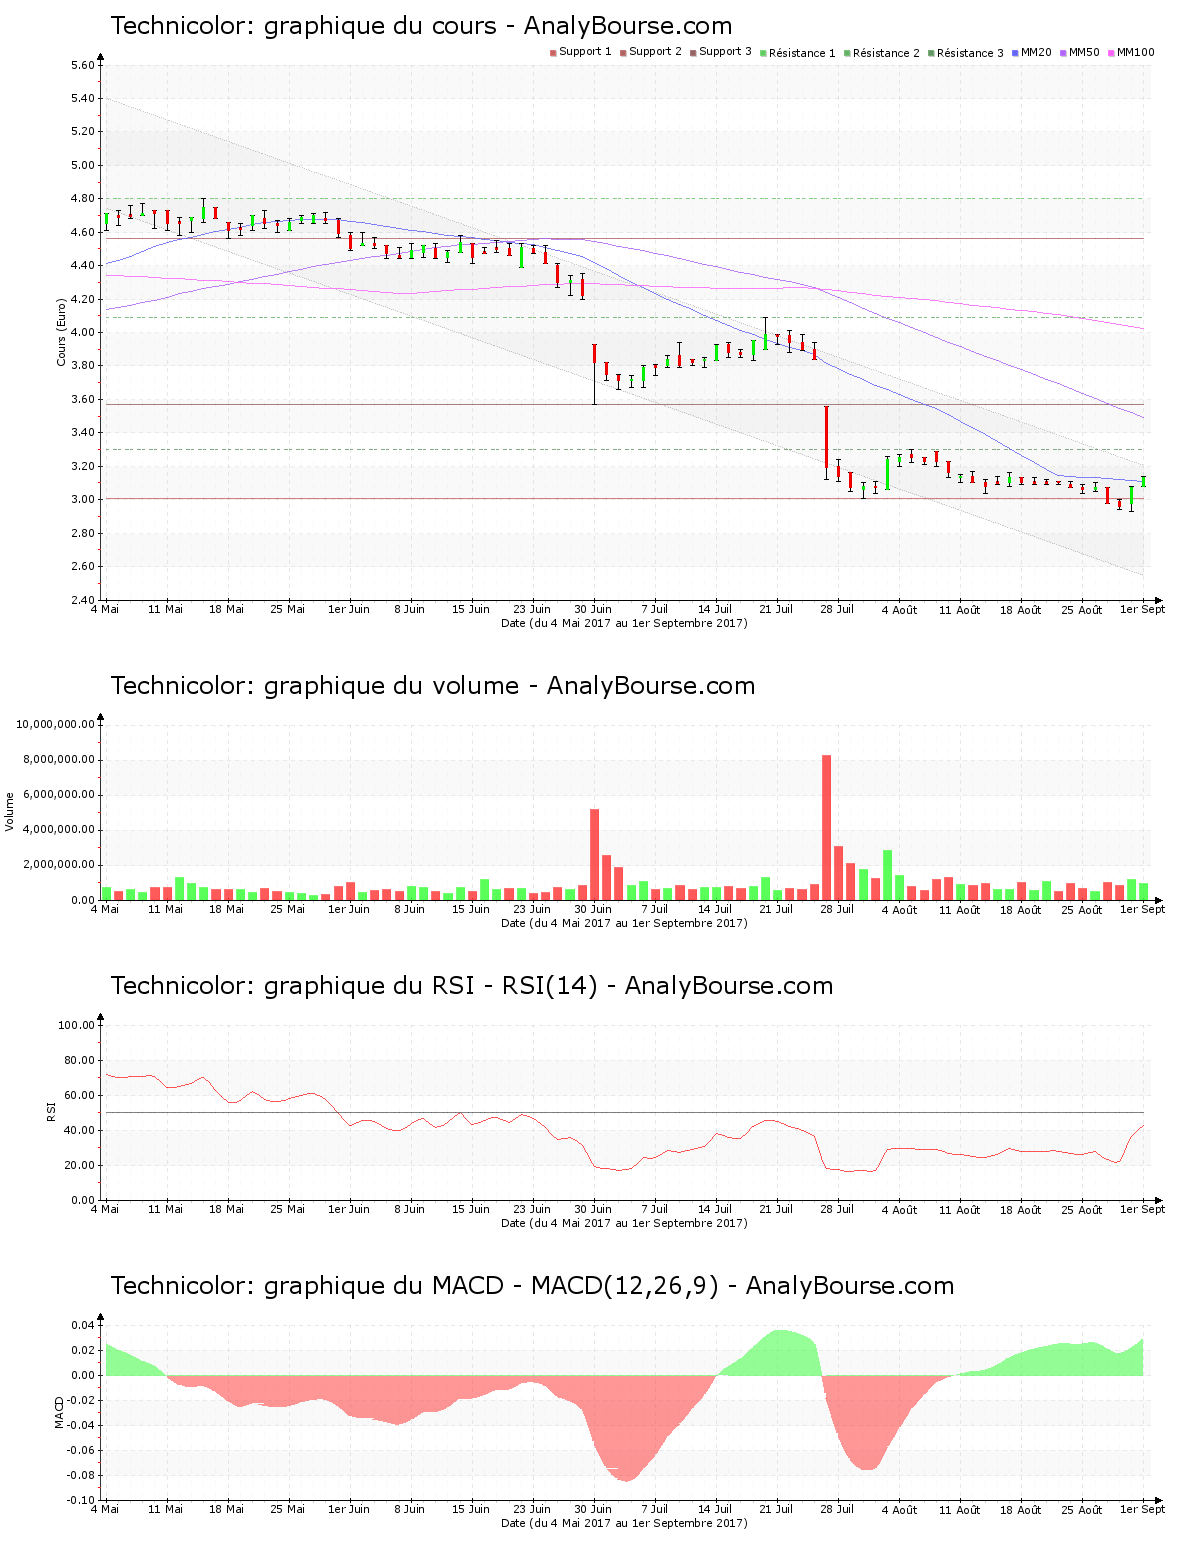Click the Support 2 legend entry

point(650,52)
